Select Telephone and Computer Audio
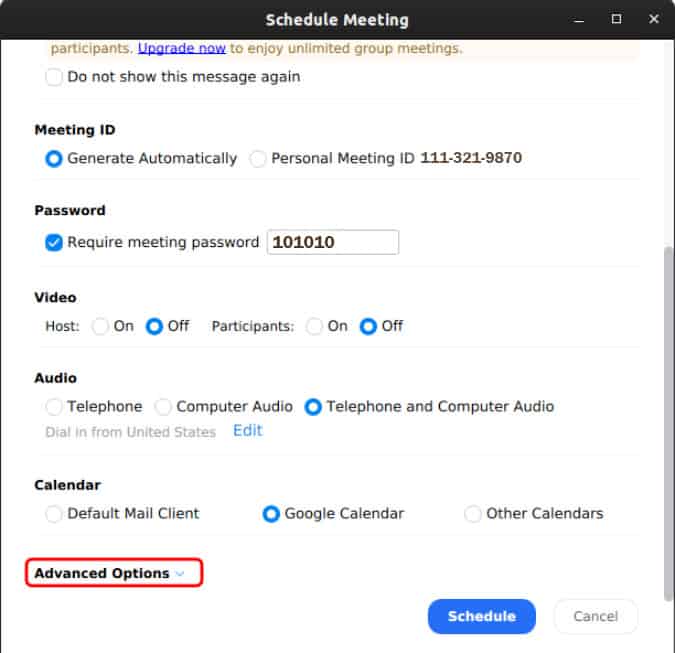Screen dimensions: 675x653 pos(313,407)
